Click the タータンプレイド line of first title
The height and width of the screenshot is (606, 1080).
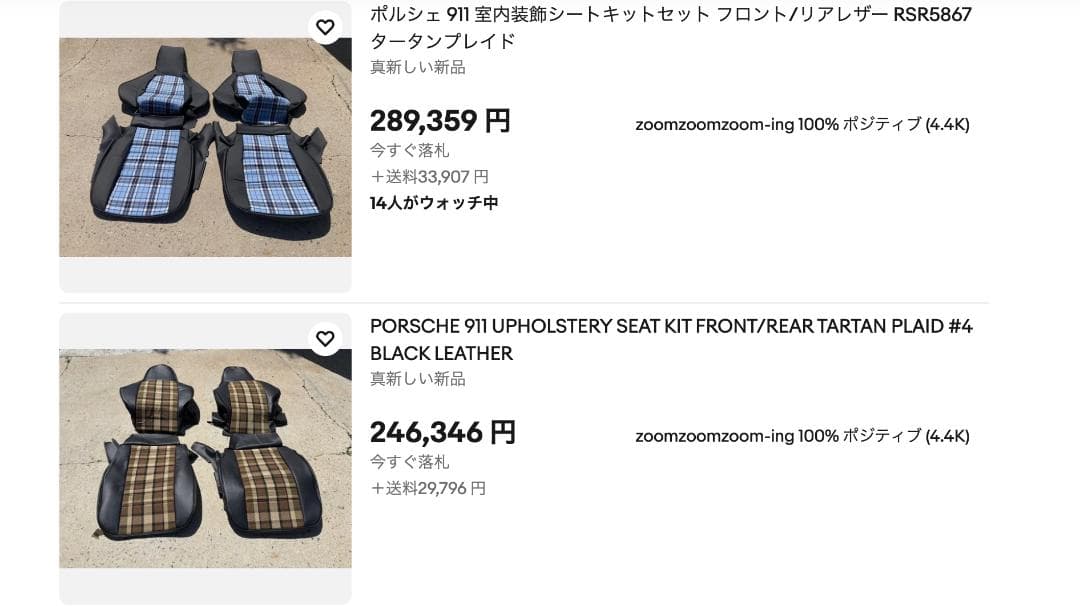coord(443,41)
